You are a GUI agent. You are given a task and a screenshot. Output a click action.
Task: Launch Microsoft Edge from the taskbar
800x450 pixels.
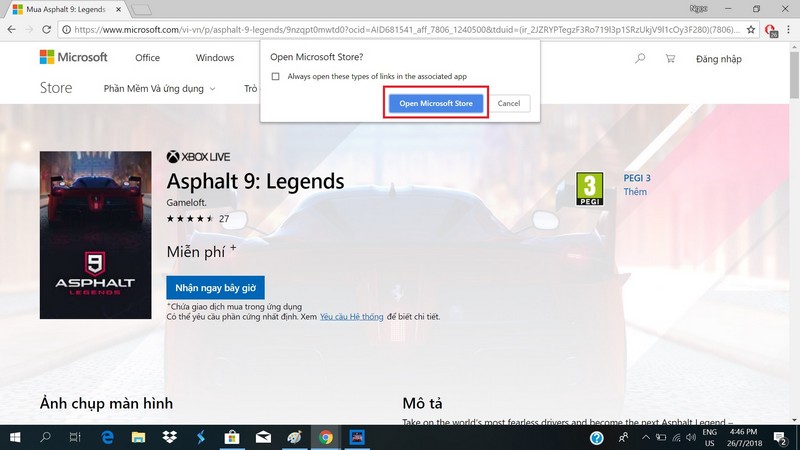[107, 437]
